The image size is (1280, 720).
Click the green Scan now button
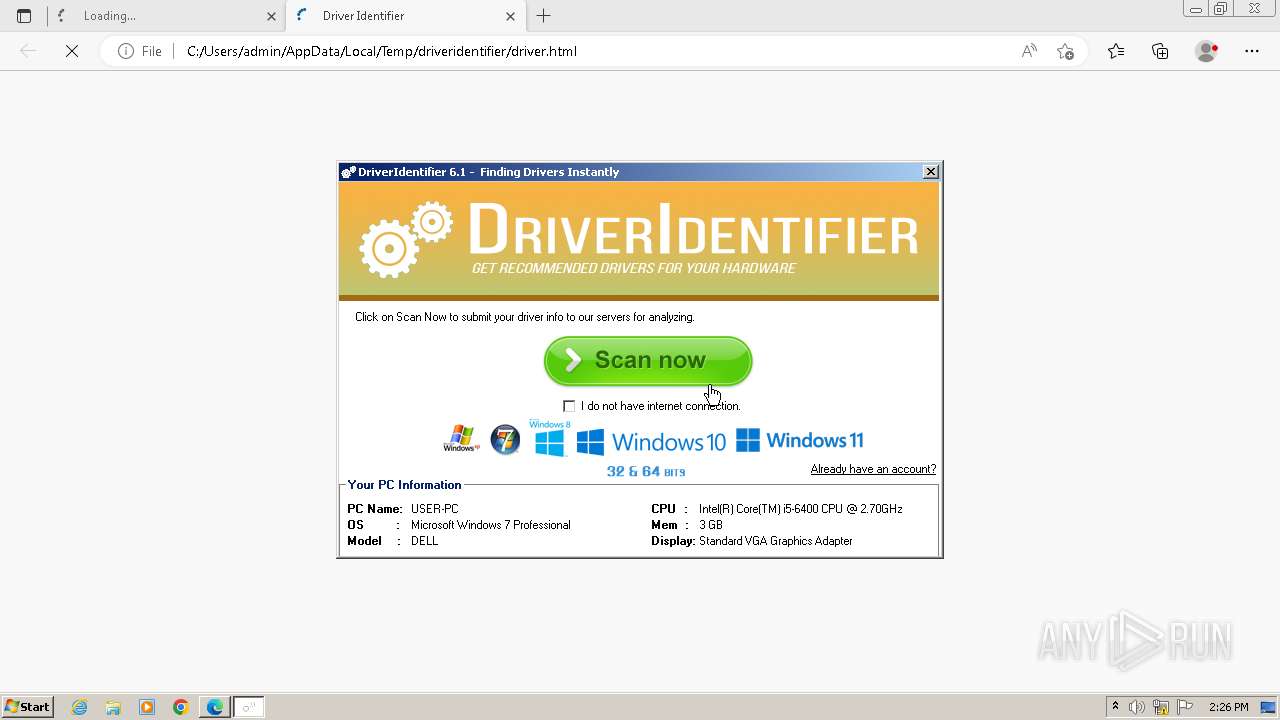click(x=648, y=360)
